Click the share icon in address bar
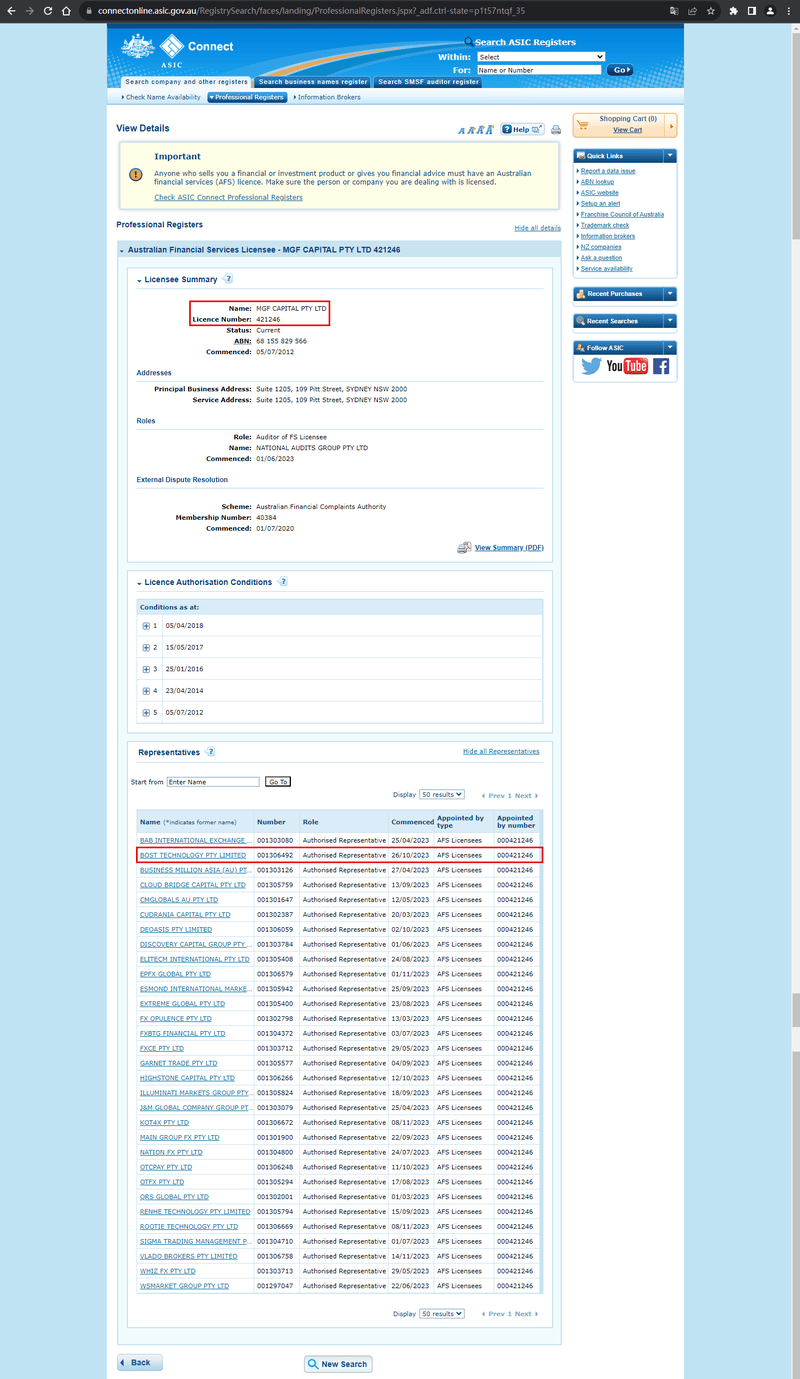This screenshot has height=1379, width=800. 692,11
